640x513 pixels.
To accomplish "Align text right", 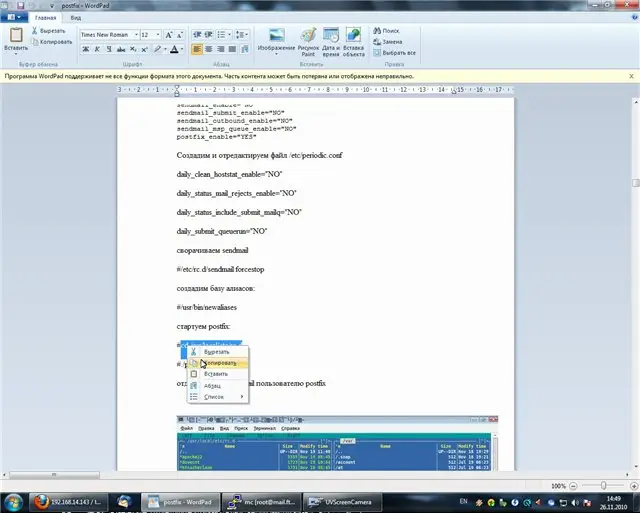I will pos(221,49).
